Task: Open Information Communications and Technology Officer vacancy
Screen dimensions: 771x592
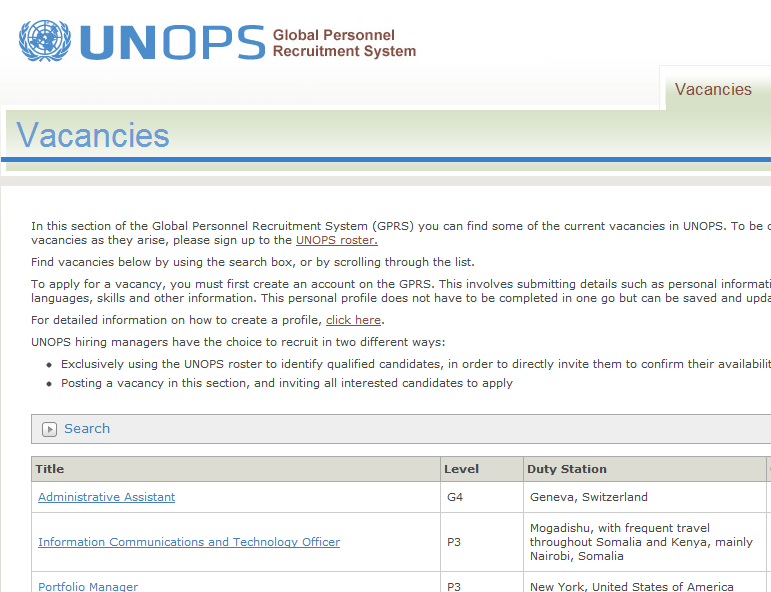Action: click(x=189, y=542)
